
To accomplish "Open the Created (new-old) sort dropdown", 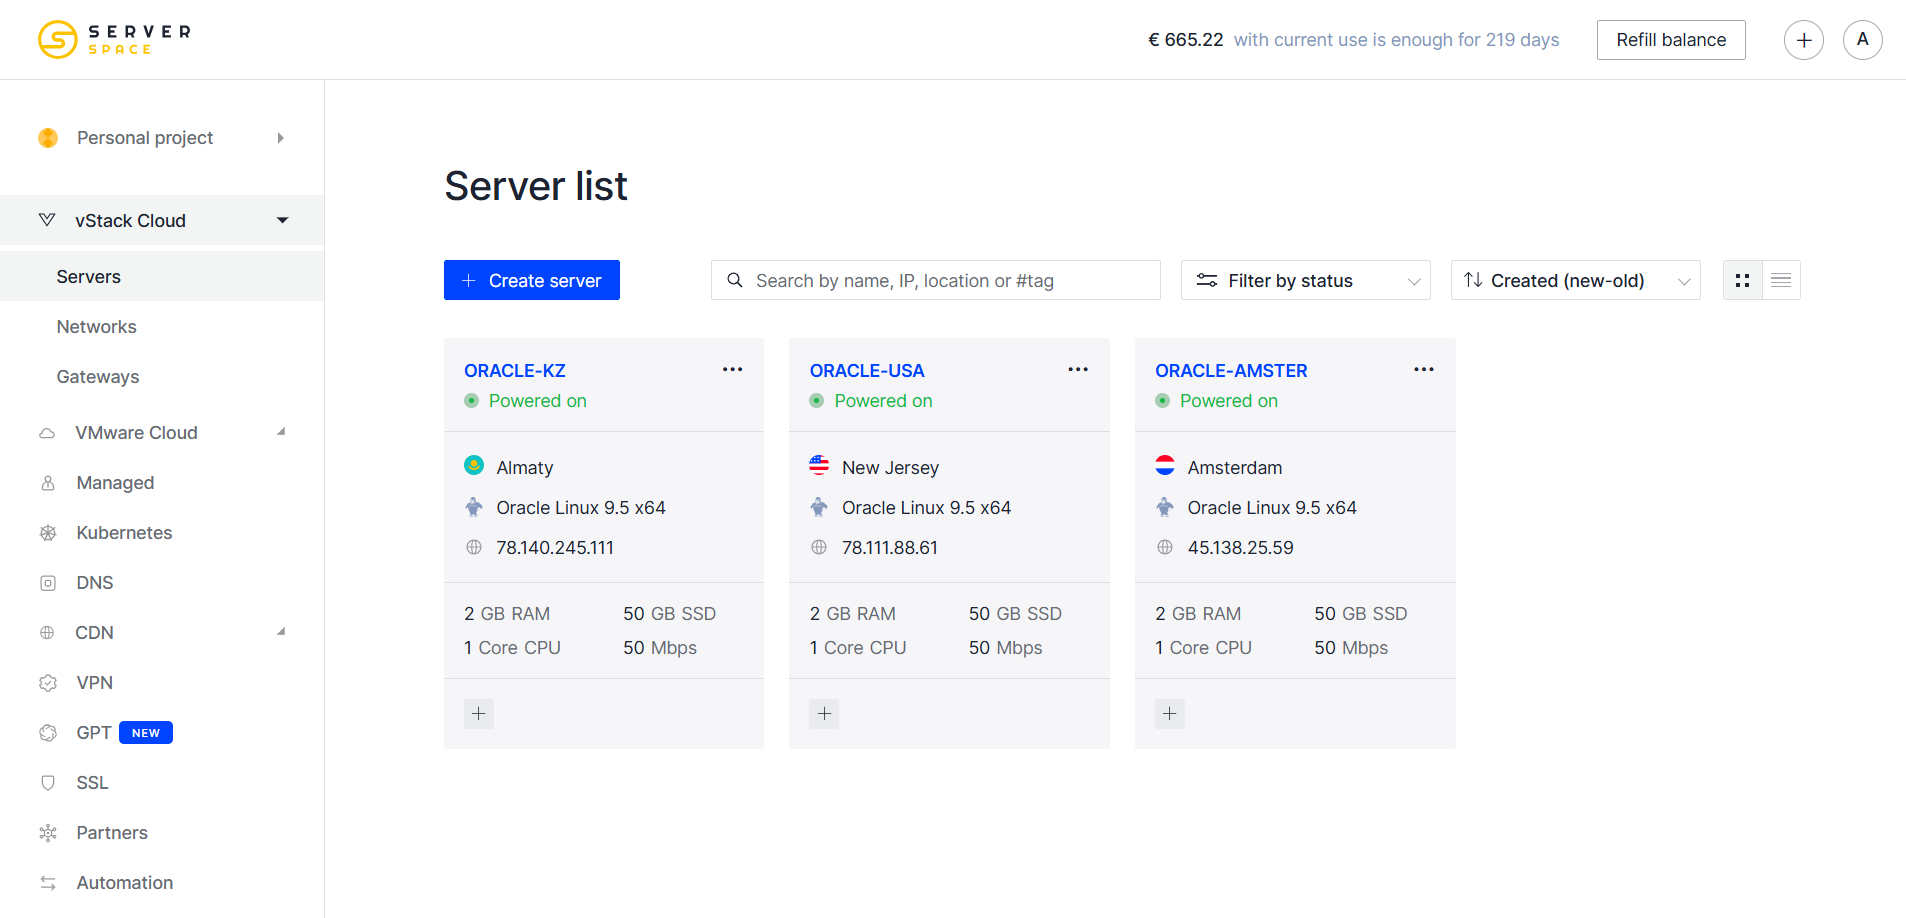I will pos(1576,280).
